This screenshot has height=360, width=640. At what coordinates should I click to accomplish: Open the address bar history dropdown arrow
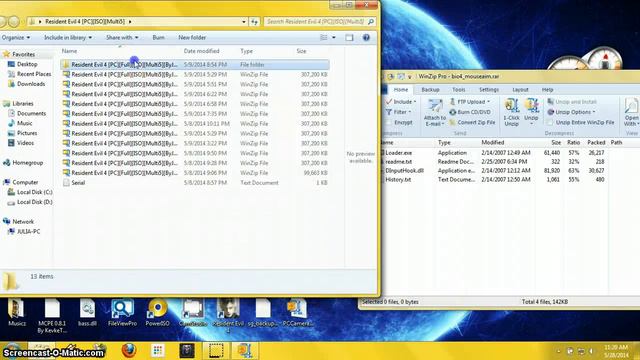pos(244,22)
